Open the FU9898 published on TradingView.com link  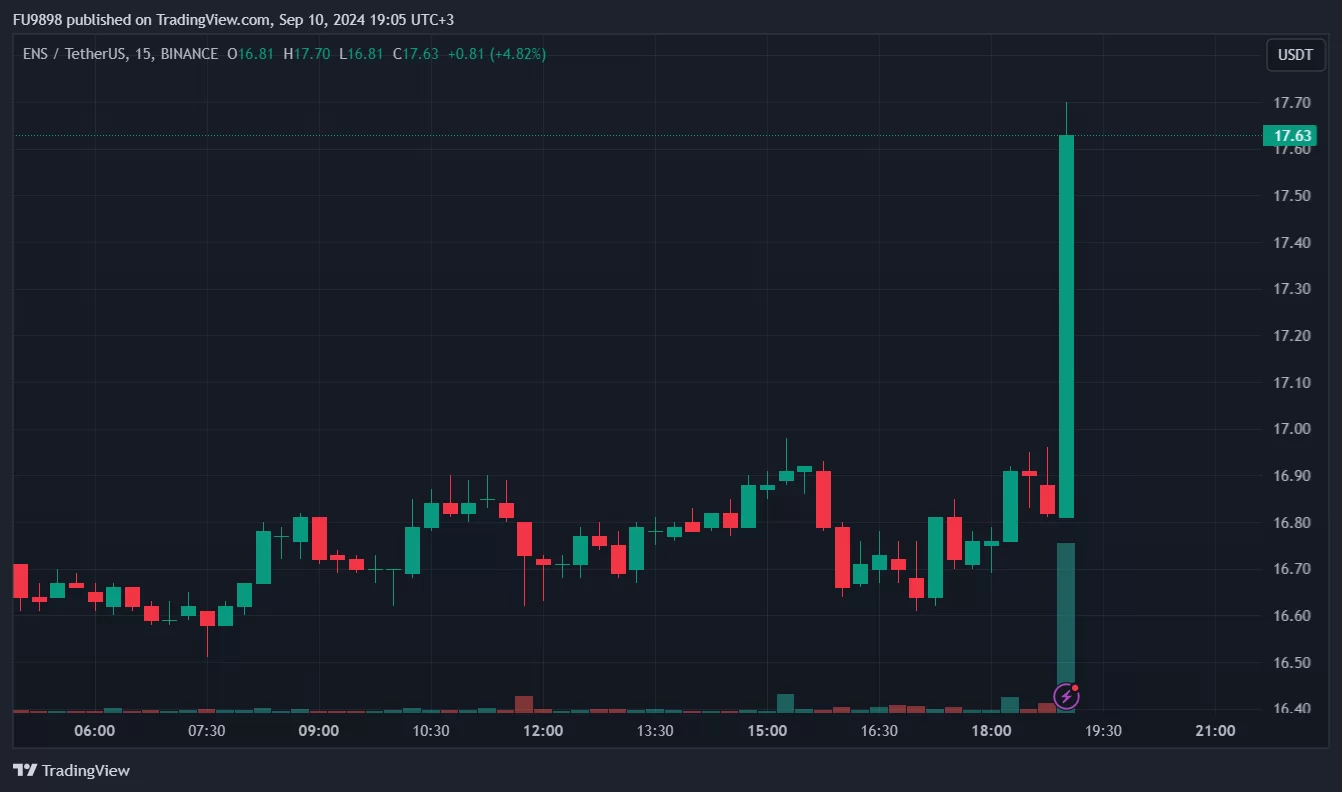(140, 19)
